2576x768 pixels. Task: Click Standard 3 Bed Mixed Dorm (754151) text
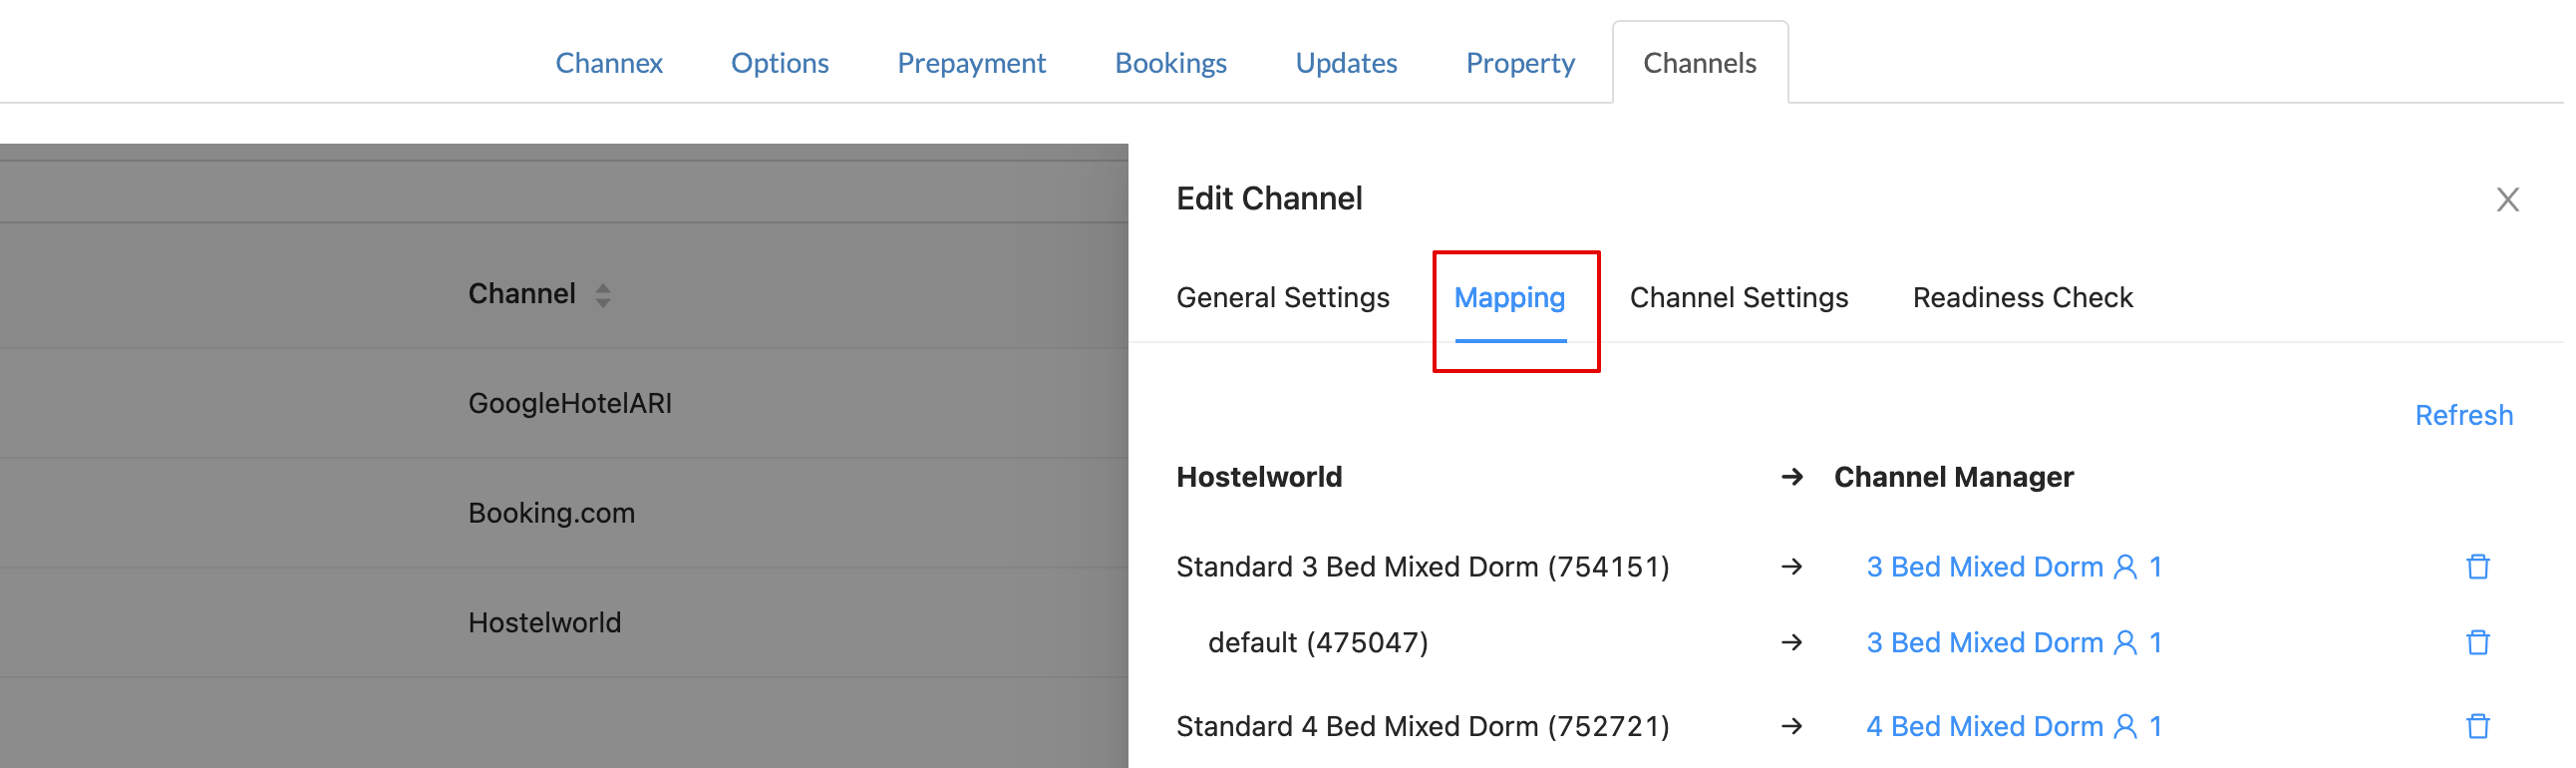[1423, 567]
